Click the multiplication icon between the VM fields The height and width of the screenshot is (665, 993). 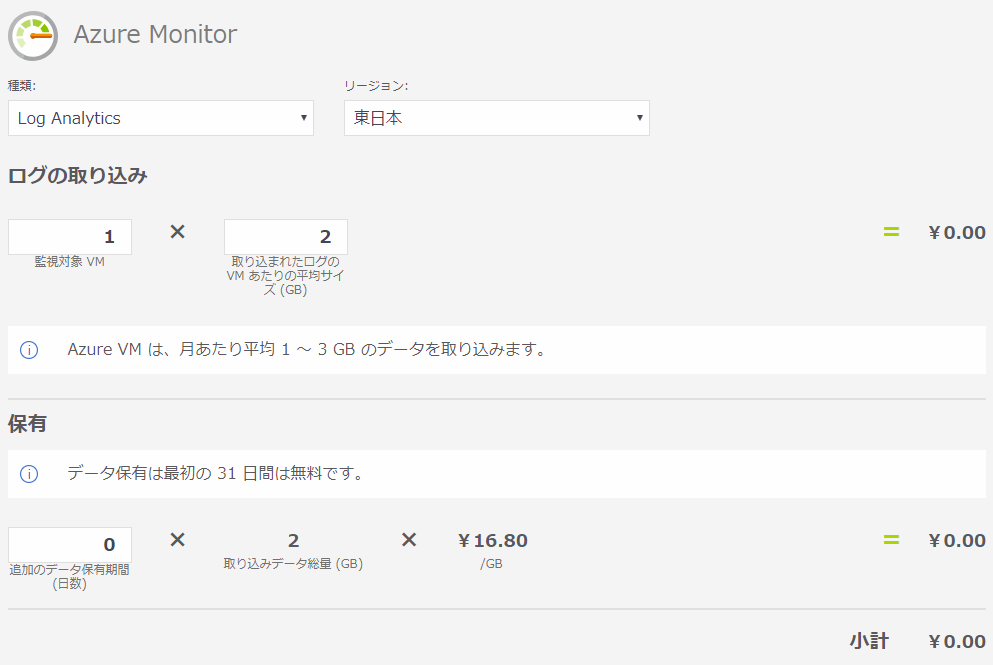tap(177, 231)
